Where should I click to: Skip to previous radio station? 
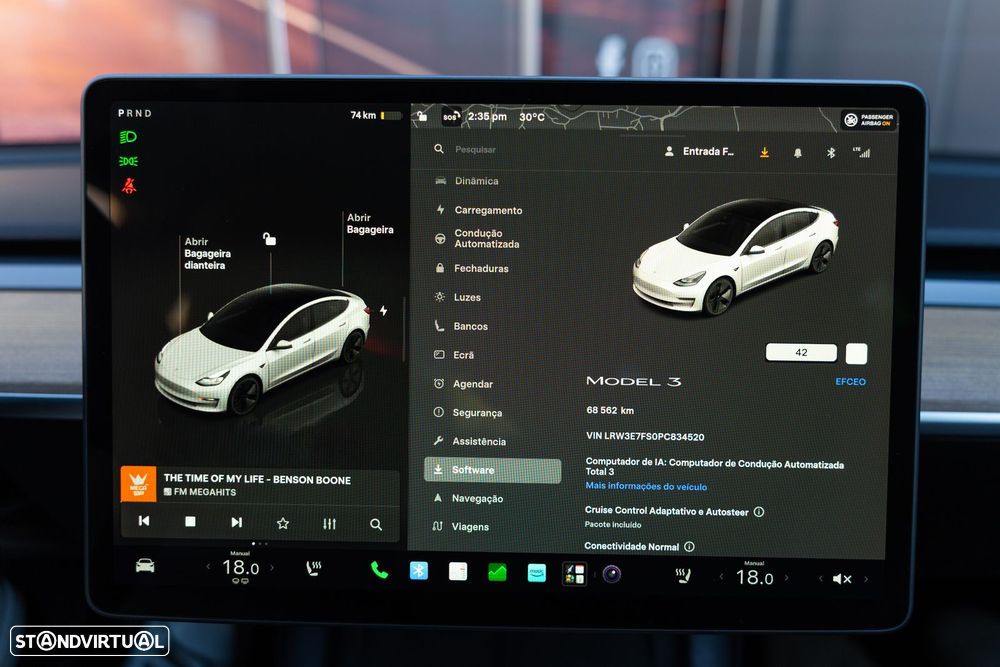[144, 521]
